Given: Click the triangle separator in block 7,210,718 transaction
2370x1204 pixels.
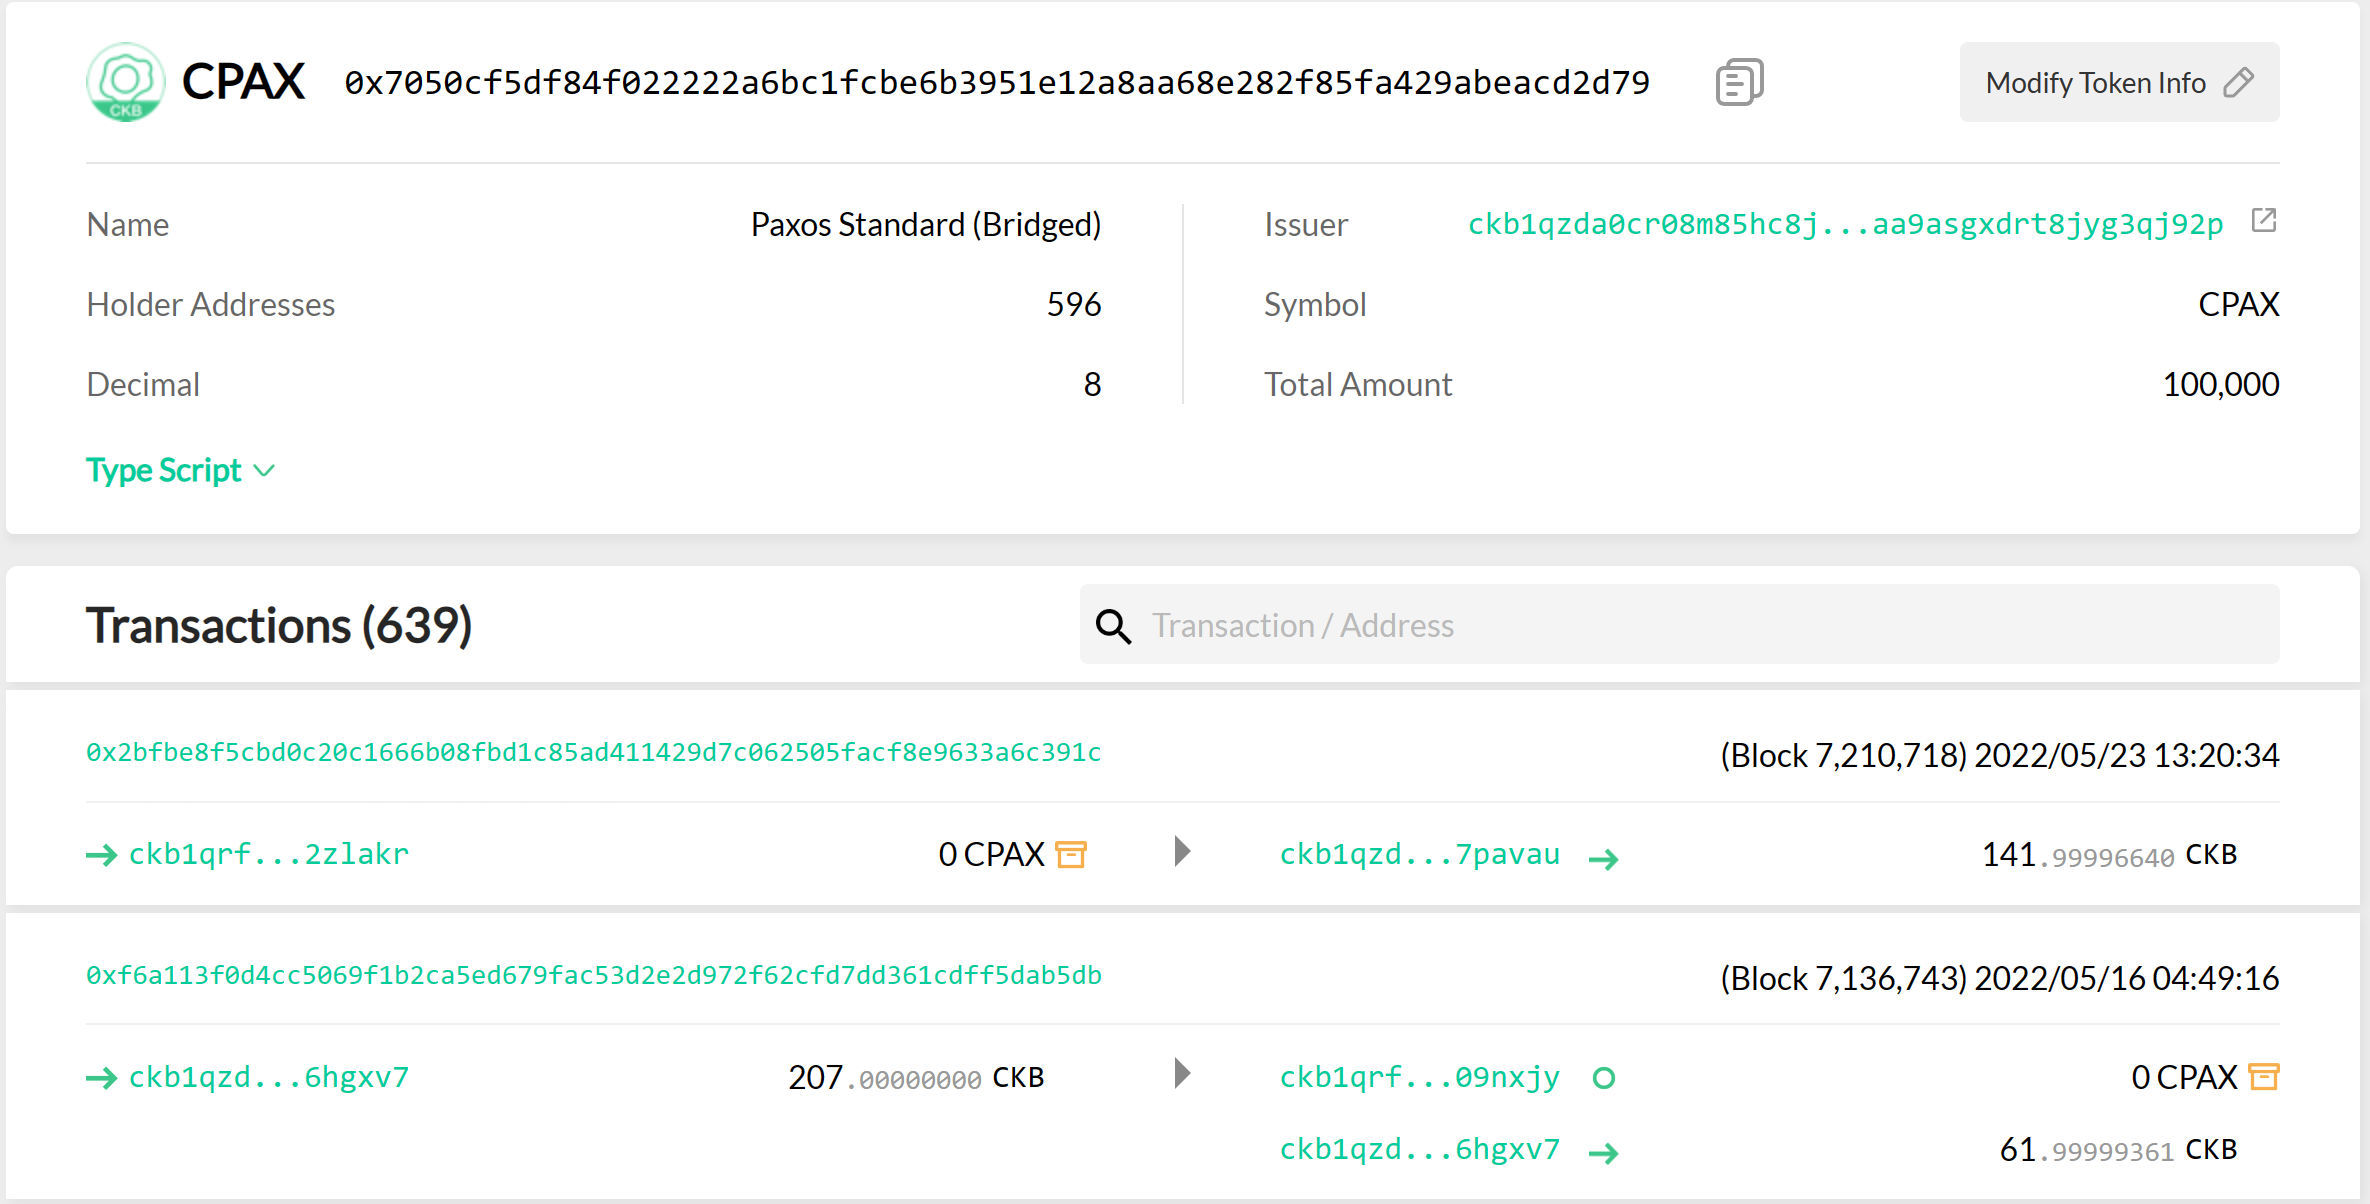Looking at the screenshot, I should click(1183, 852).
